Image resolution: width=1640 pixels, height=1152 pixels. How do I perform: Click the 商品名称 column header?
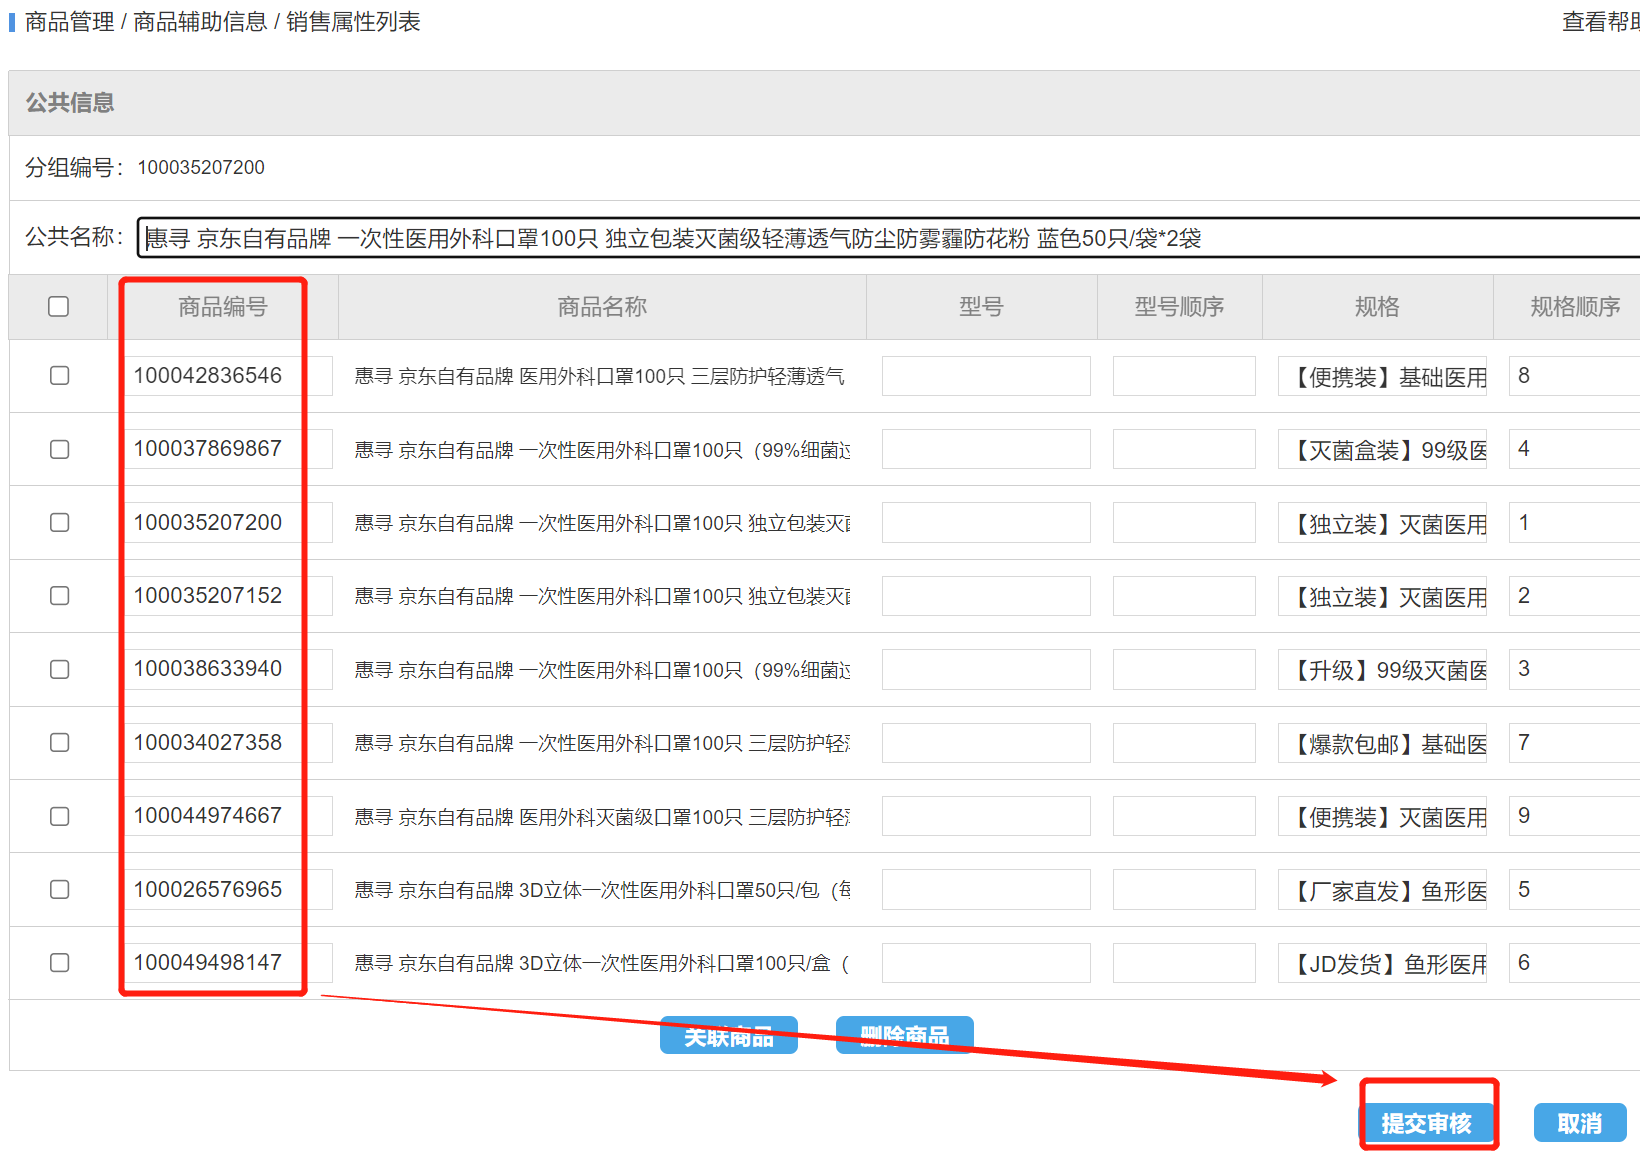[602, 307]
